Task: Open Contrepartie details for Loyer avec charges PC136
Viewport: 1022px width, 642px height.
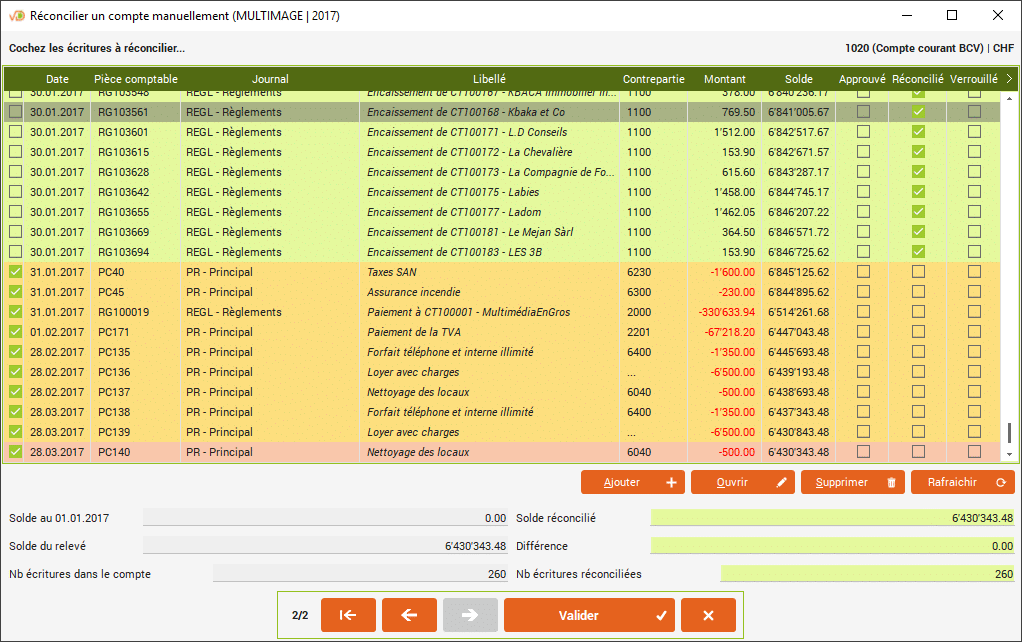Action: pyautogui.click(x=632, y=372)
